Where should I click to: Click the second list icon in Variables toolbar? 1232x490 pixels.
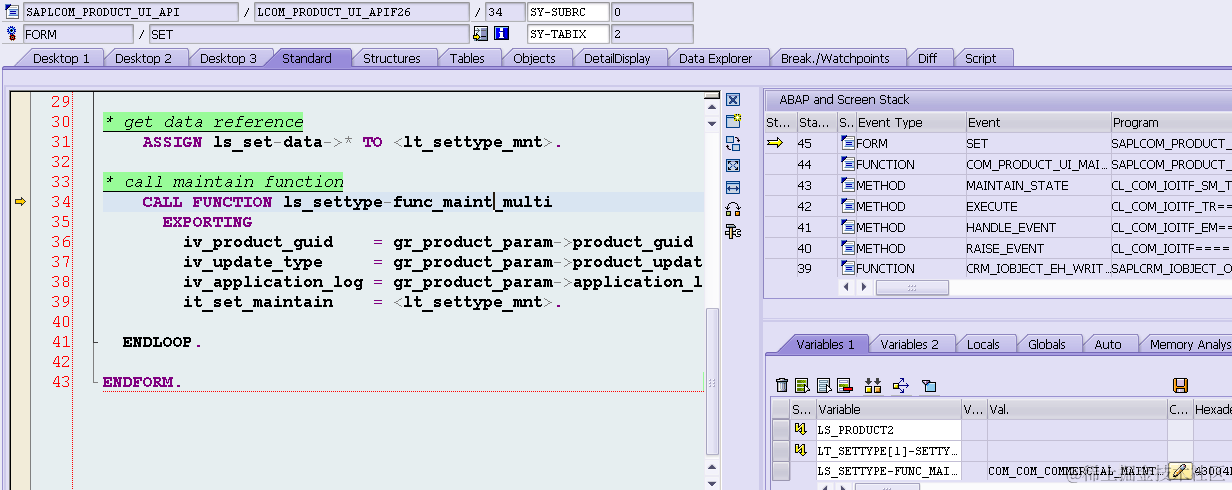823,385
